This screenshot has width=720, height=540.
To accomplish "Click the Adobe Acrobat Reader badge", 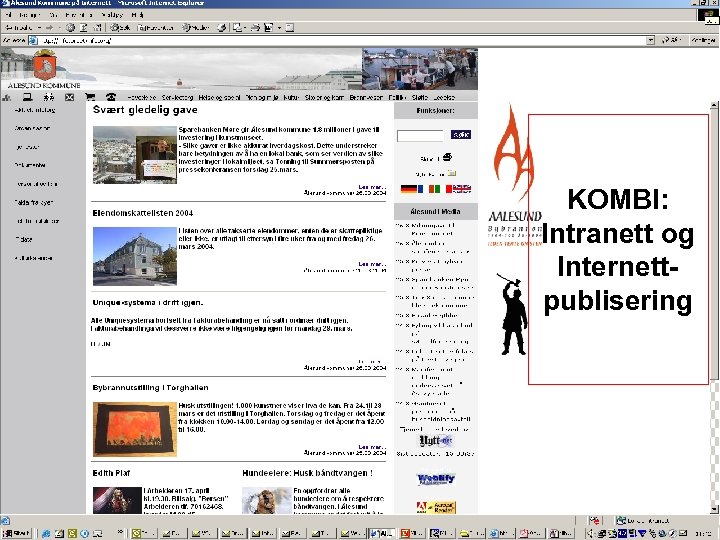I will 436,507.
